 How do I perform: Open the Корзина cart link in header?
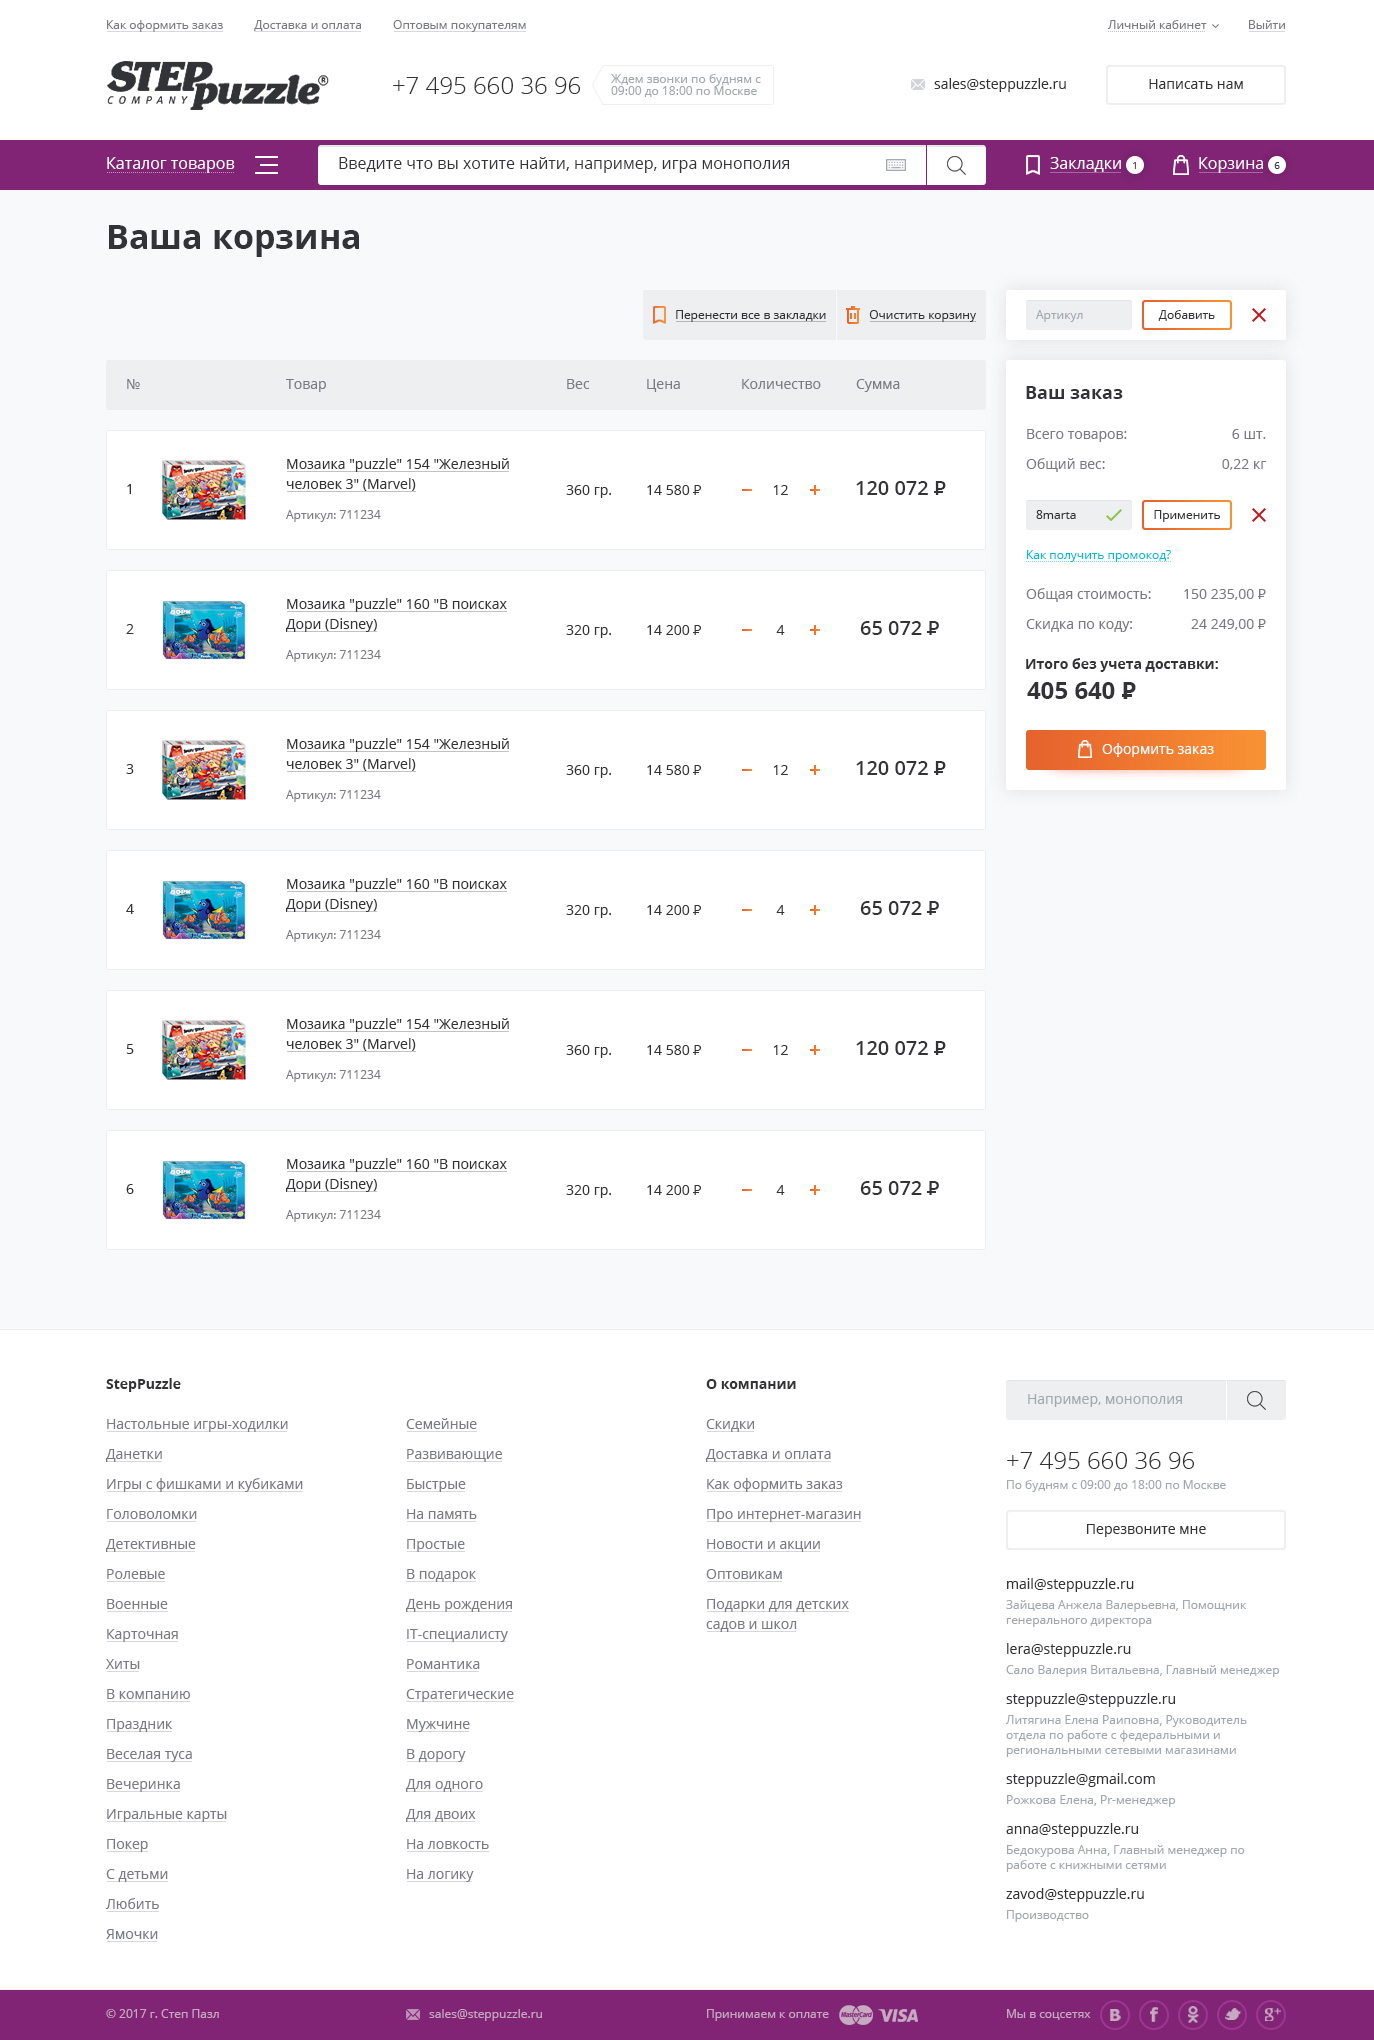point(1230,164)
